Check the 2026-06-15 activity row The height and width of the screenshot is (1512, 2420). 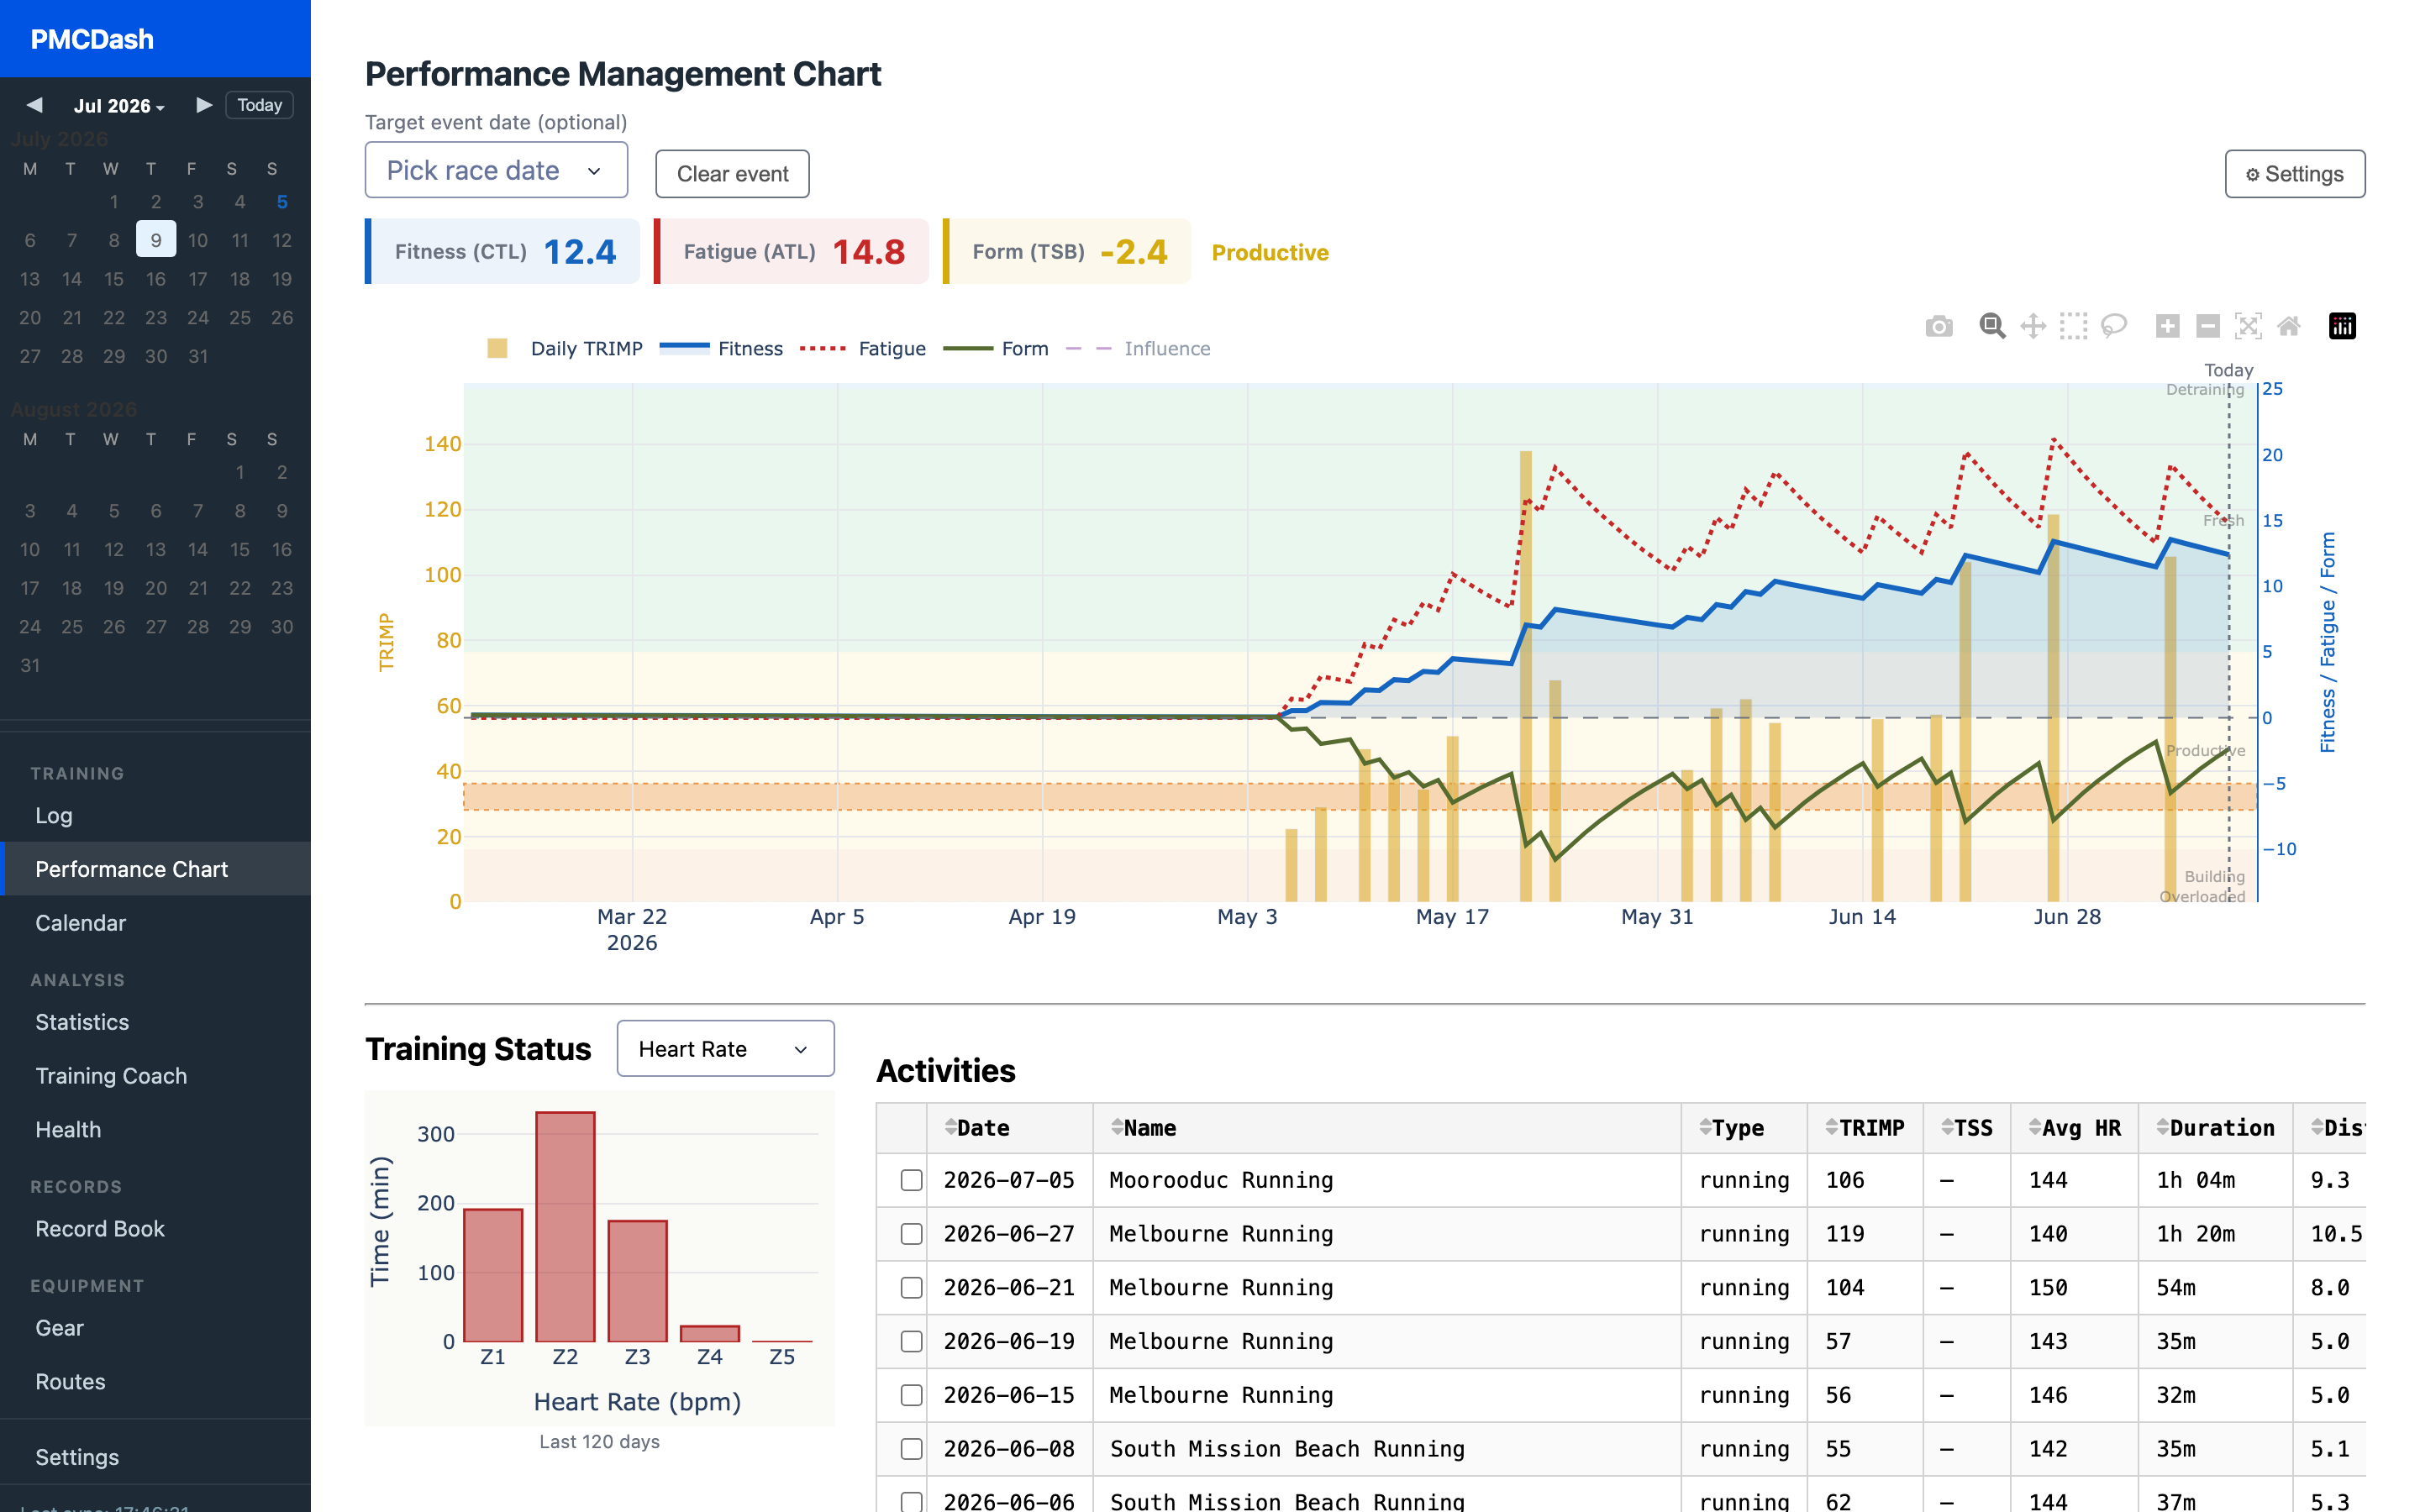point(911,1395)
